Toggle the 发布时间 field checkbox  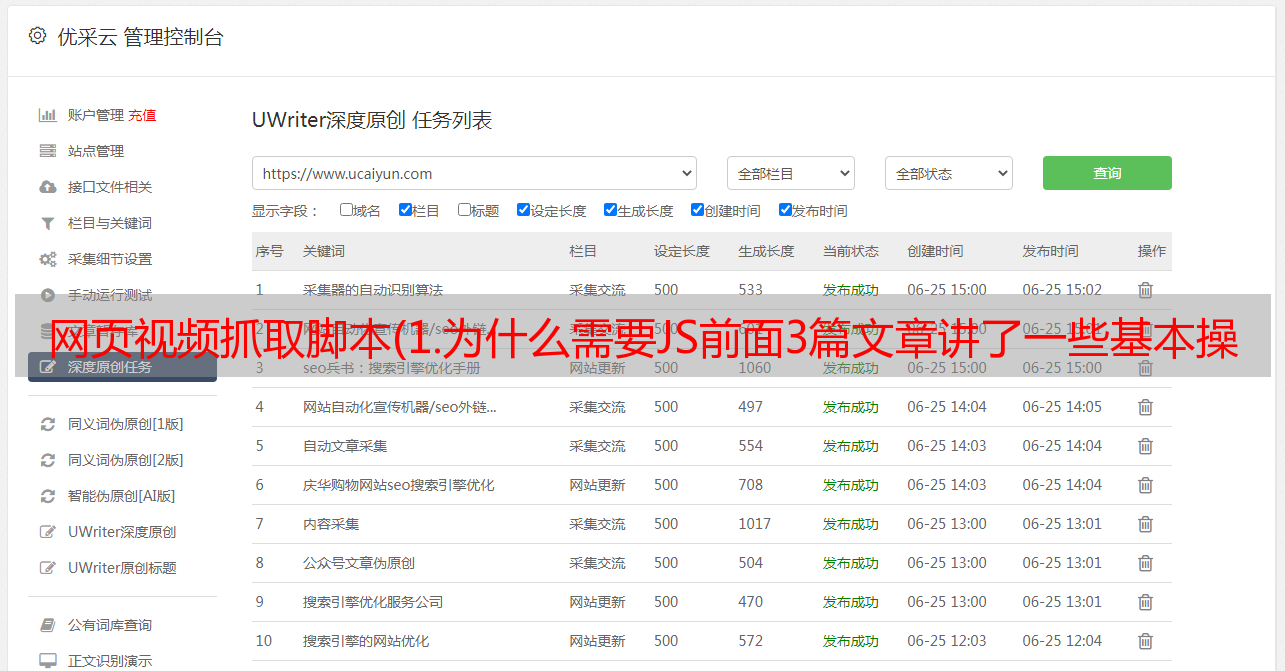pyautogui.click(x=785, y=210)
